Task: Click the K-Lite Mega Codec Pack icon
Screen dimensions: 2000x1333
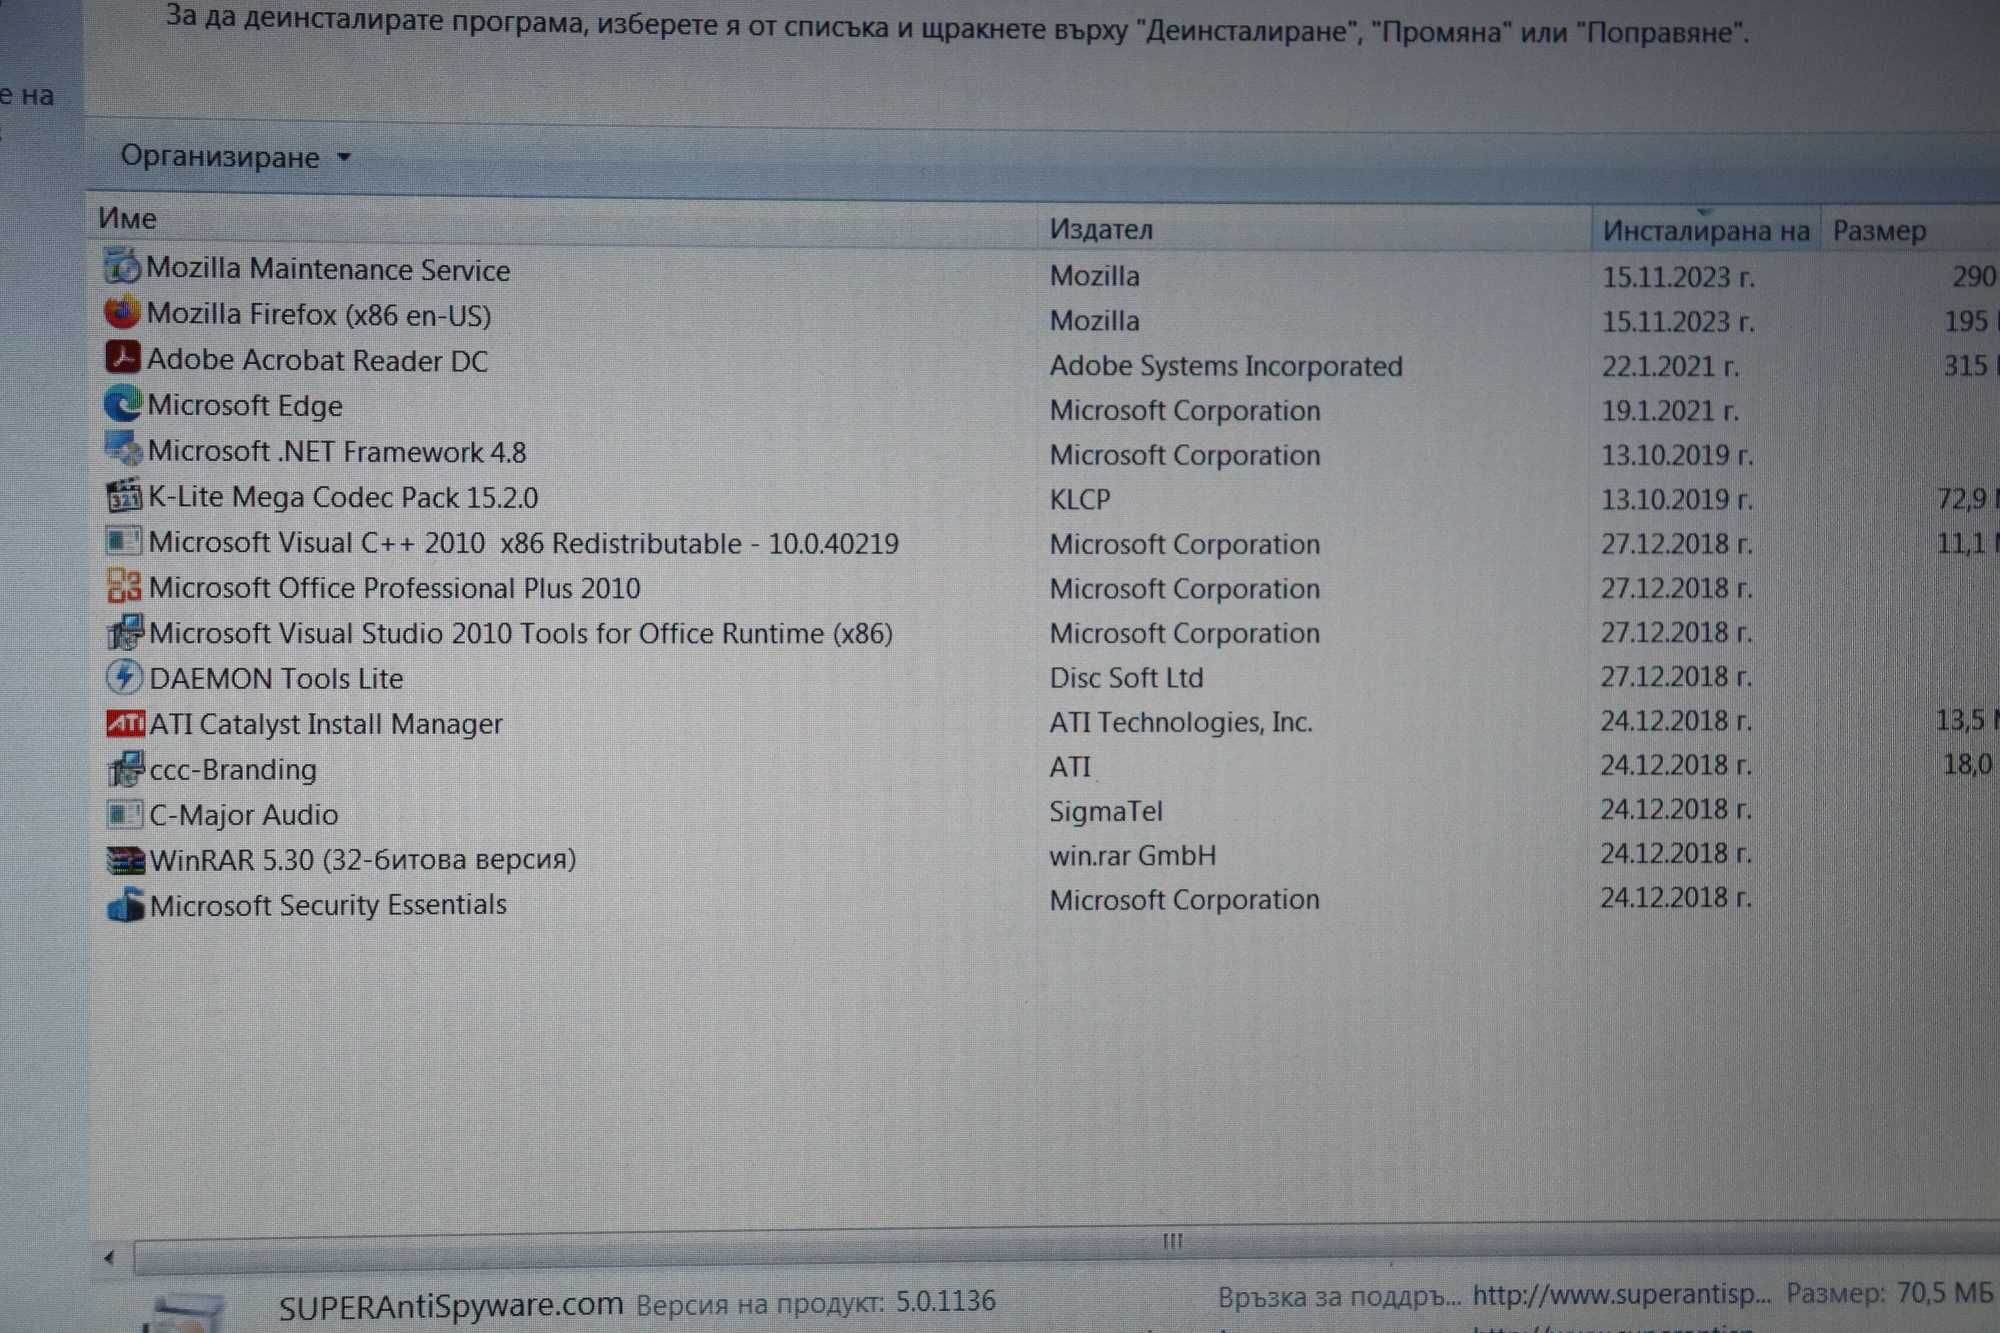Action: click(124, 495)
